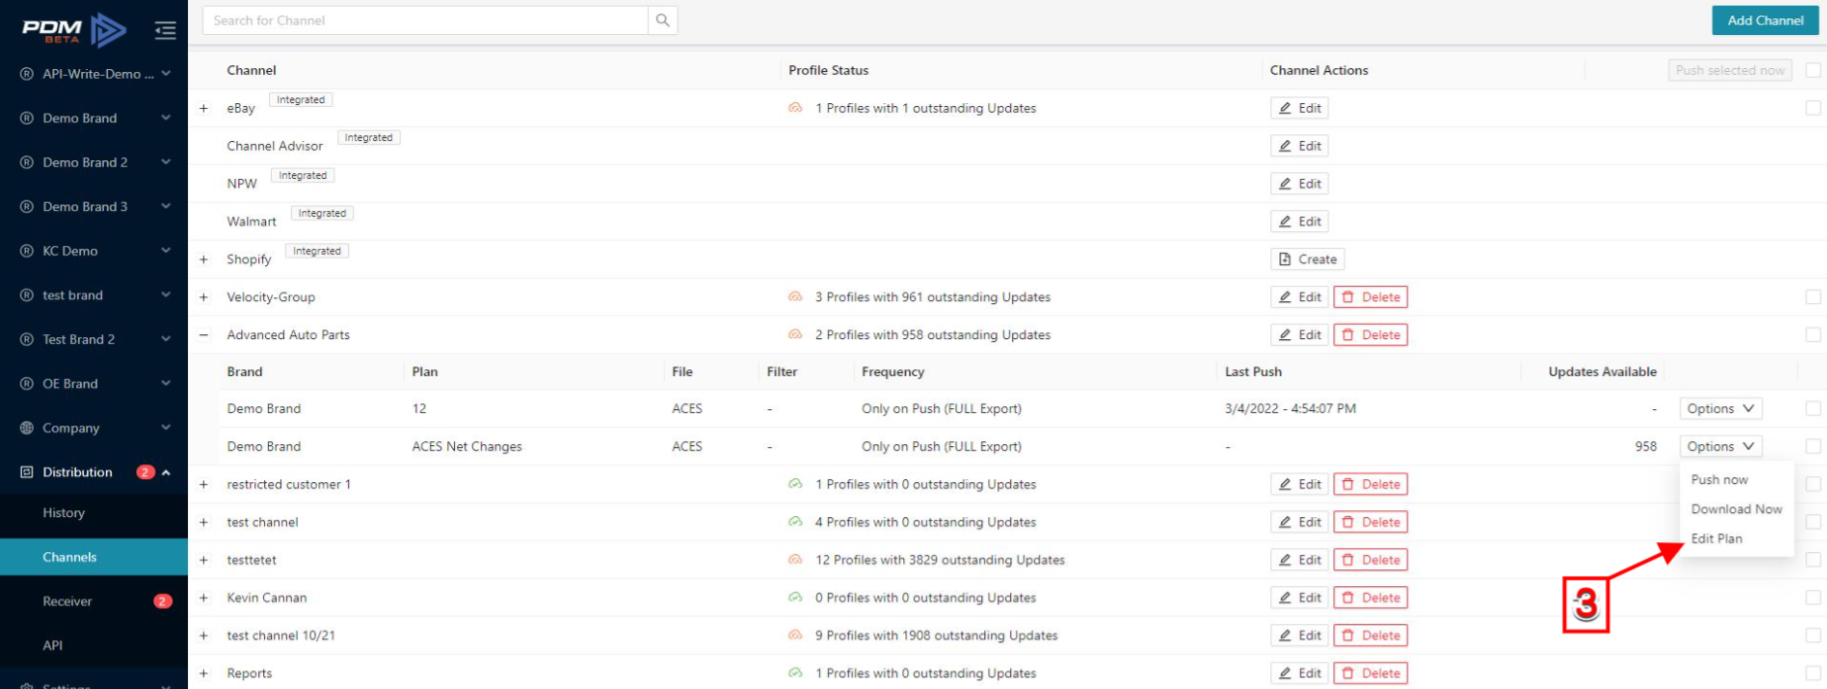Expand the Shopify channel row
The width and height of the screenshot is (1827, 689).
click(204, 259)
